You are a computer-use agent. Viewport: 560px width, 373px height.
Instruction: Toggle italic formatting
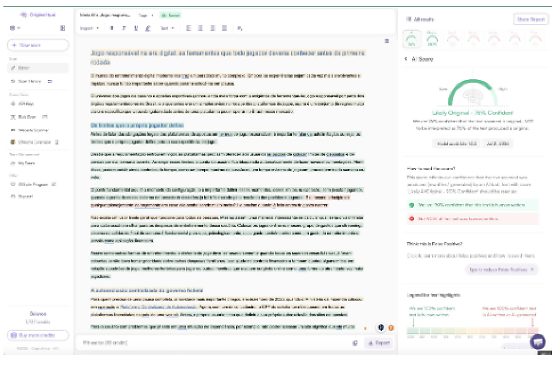click(124, 28)
